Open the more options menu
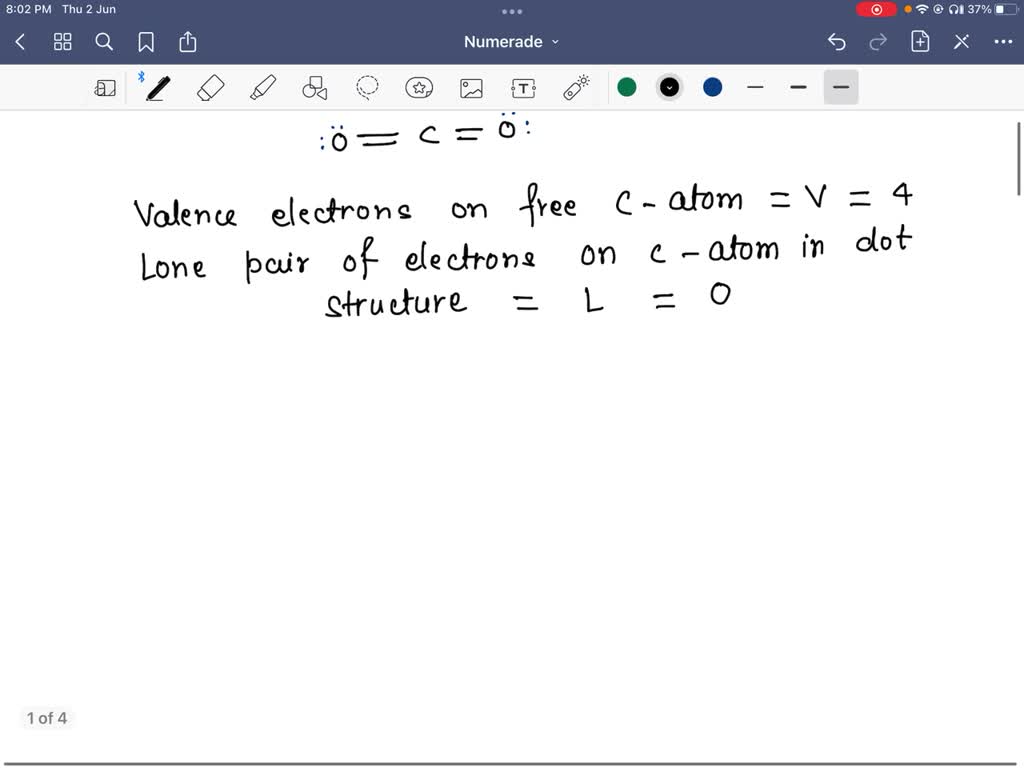 click(x=1004, y=42)
